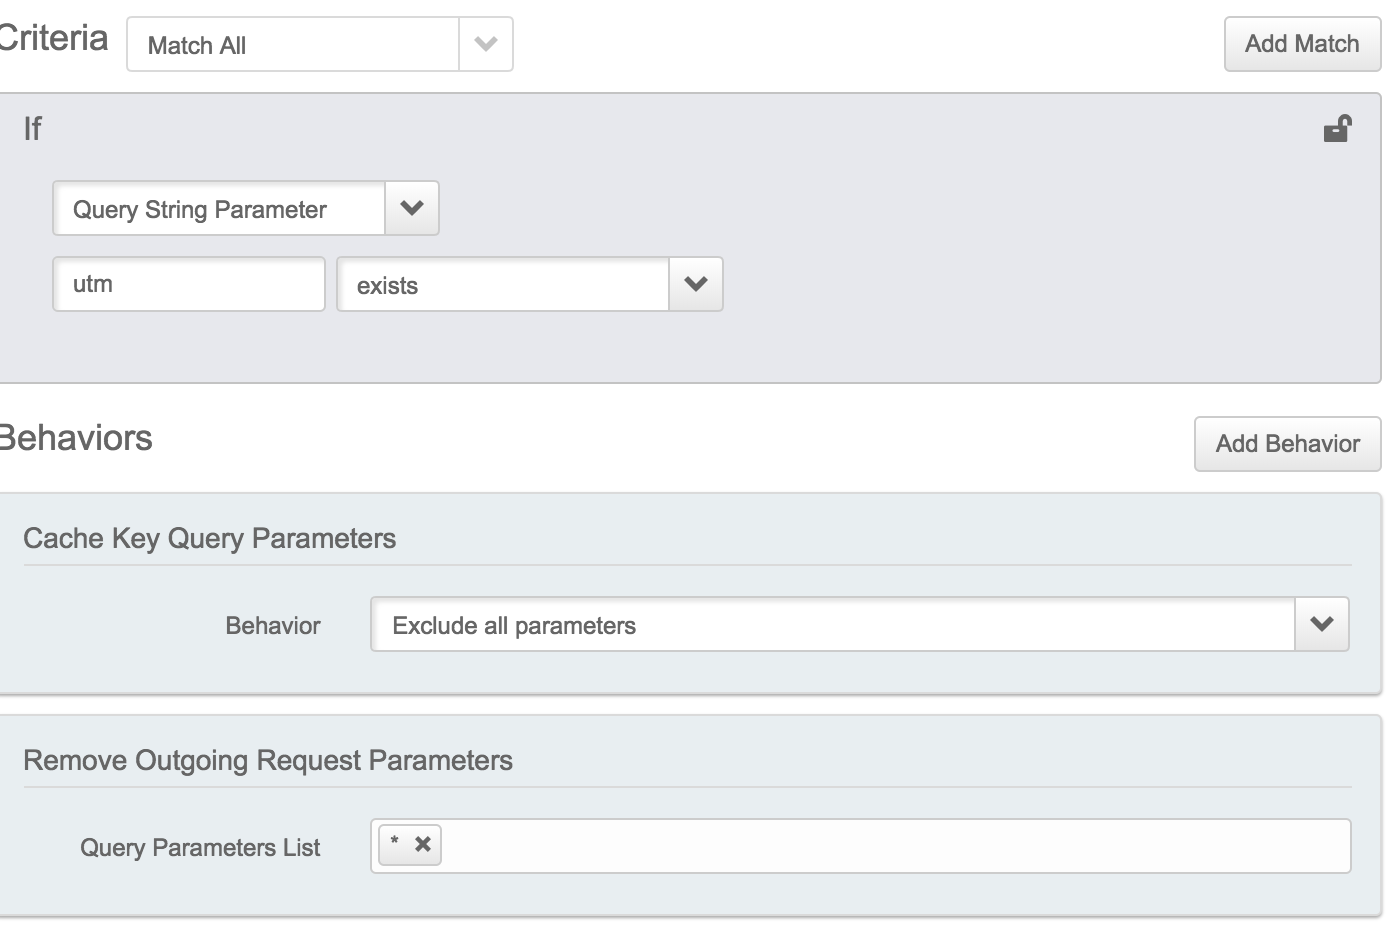Click the If label in criteria panel
Screen dimensions: 1394x934
tap(33, 129)
